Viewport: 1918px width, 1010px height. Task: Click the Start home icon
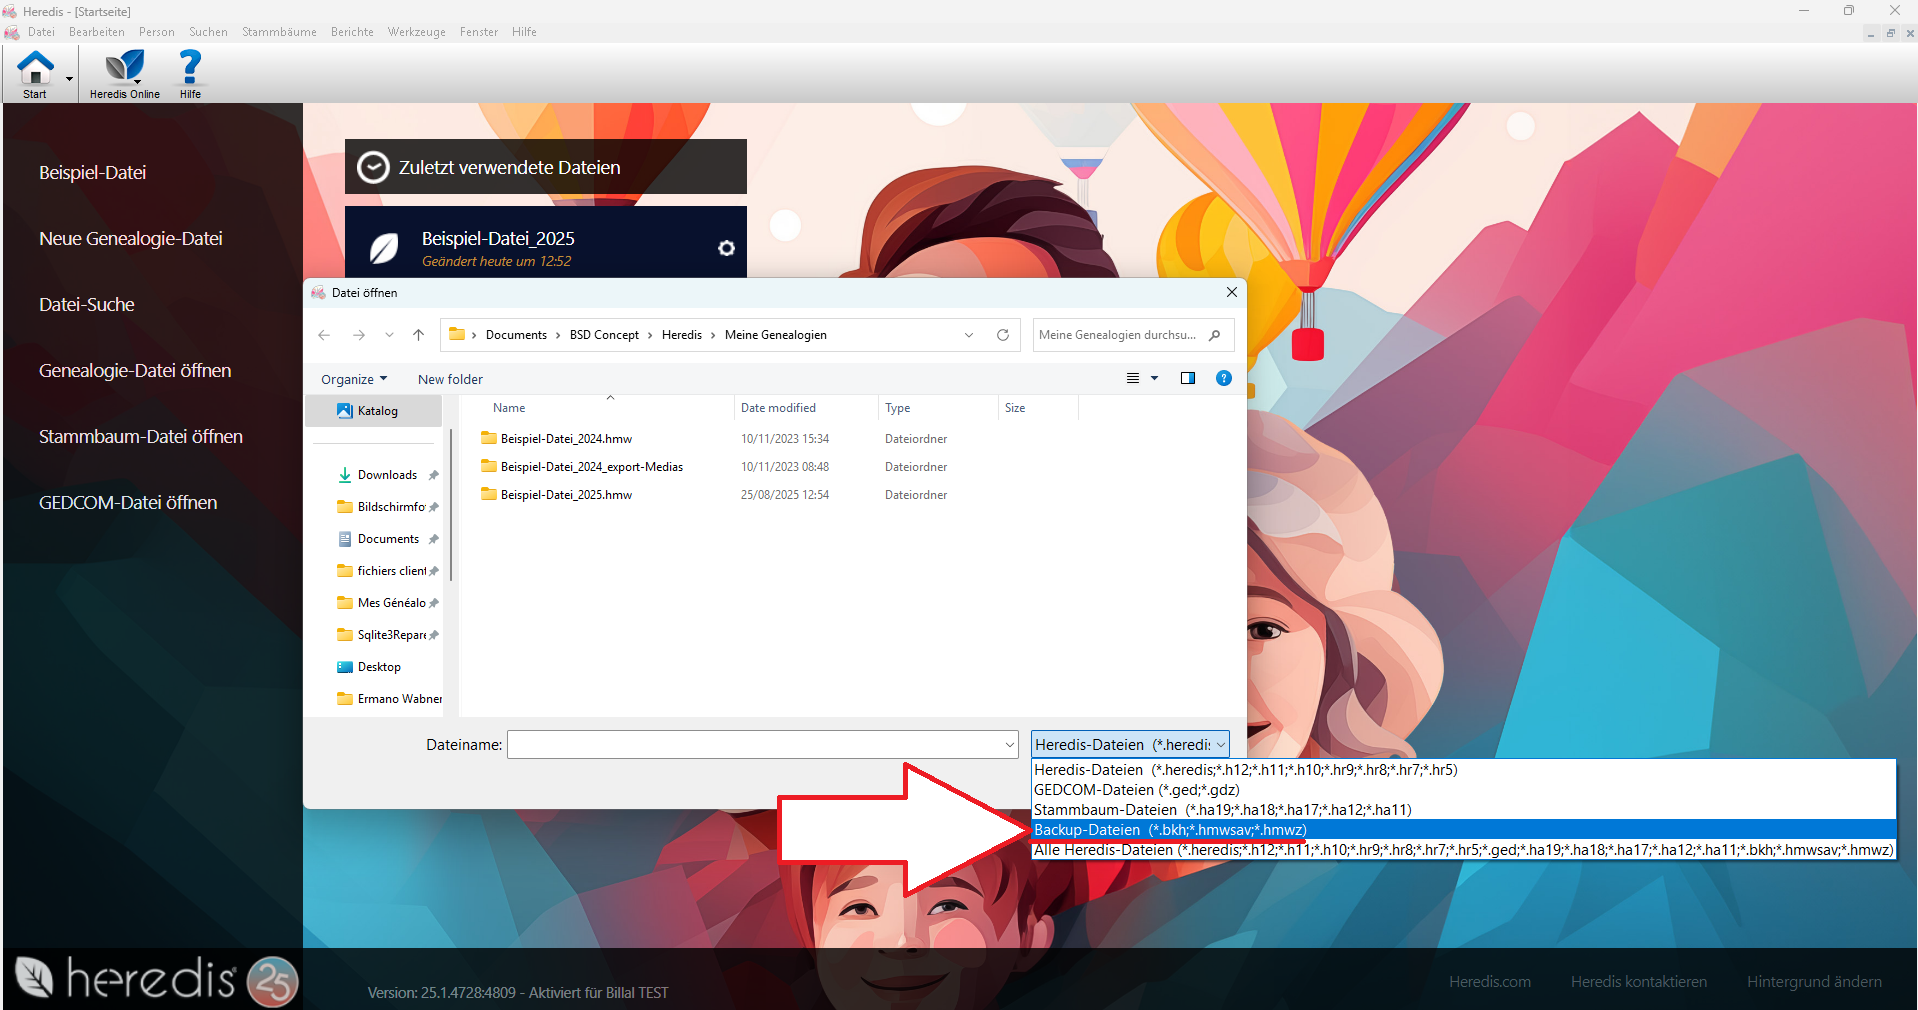click(x=35, y=69)
